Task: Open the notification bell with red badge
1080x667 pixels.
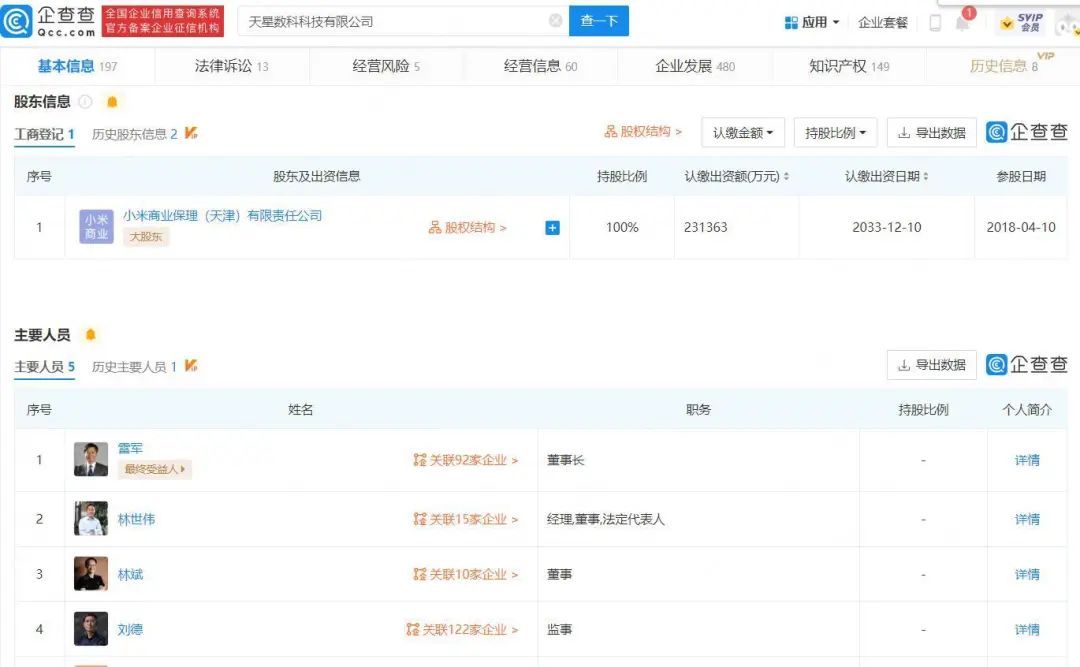Action: click(963, 23)
